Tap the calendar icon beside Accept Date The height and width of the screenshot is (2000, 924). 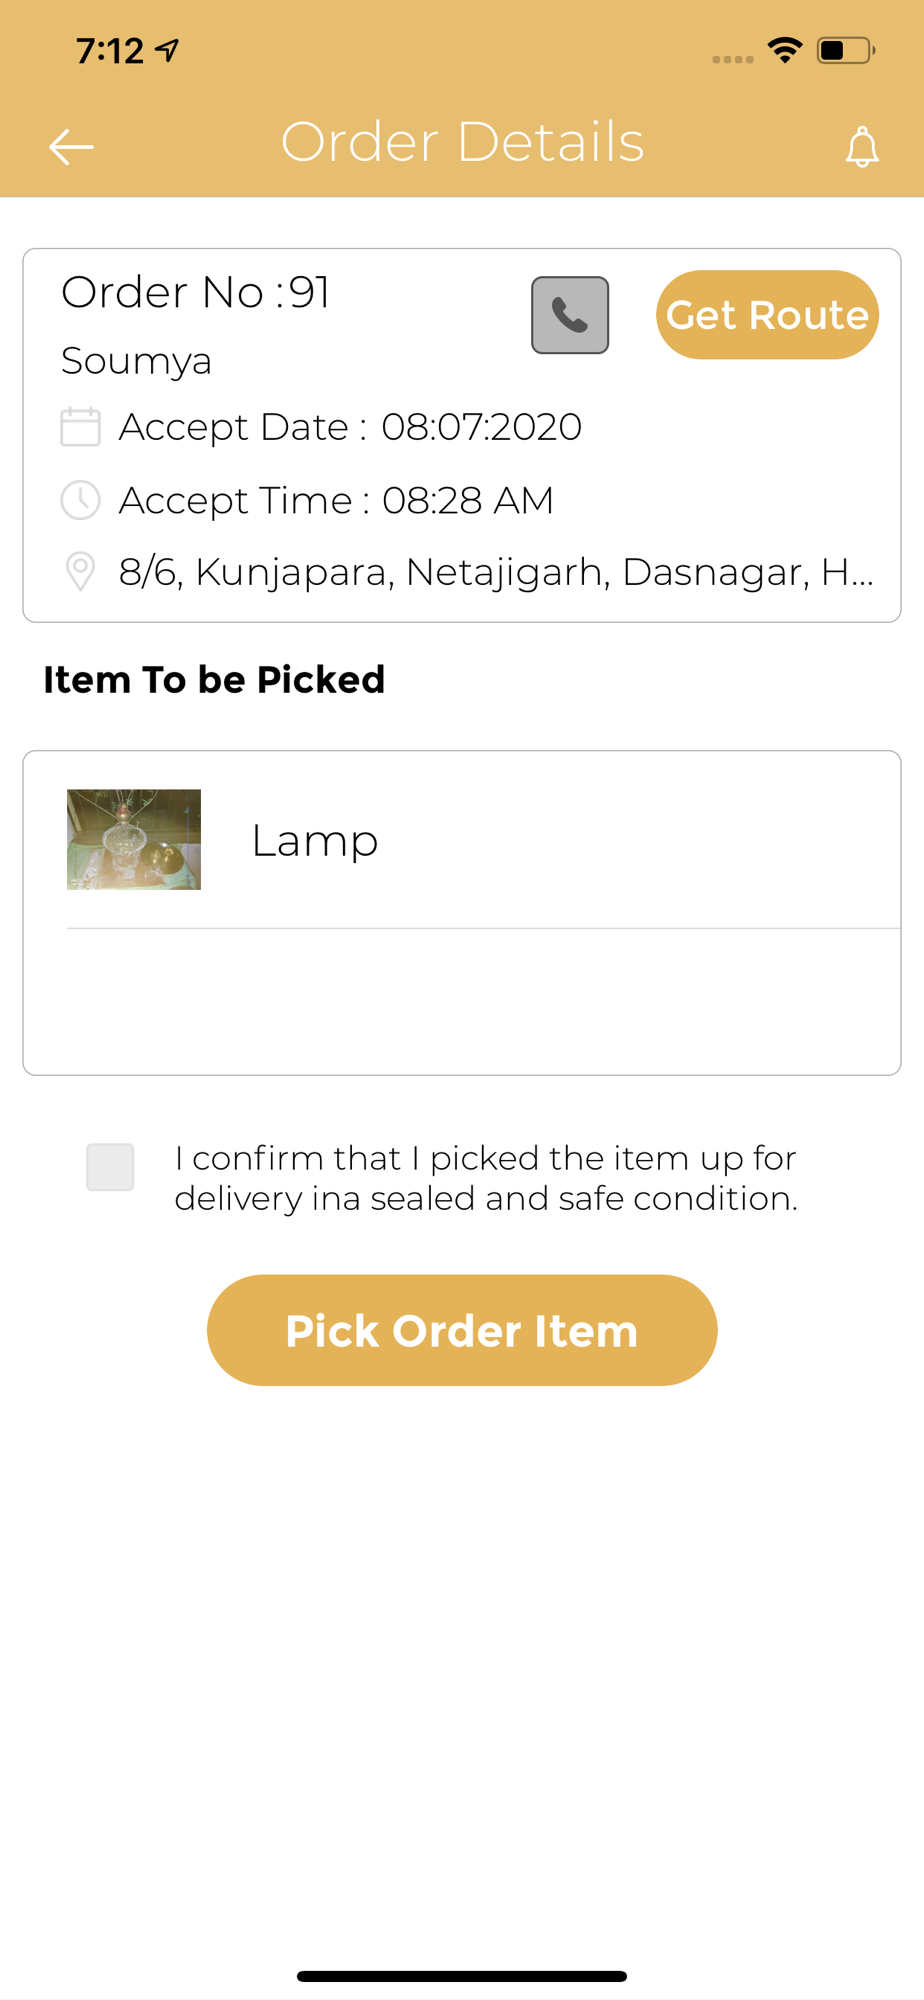point(80,426)
